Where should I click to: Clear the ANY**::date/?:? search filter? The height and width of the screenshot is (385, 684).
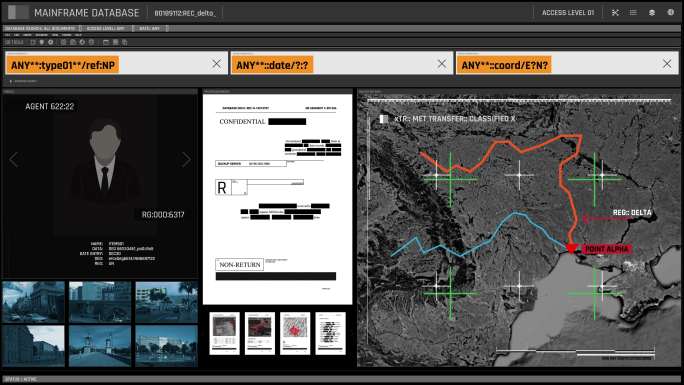(442, 64)
